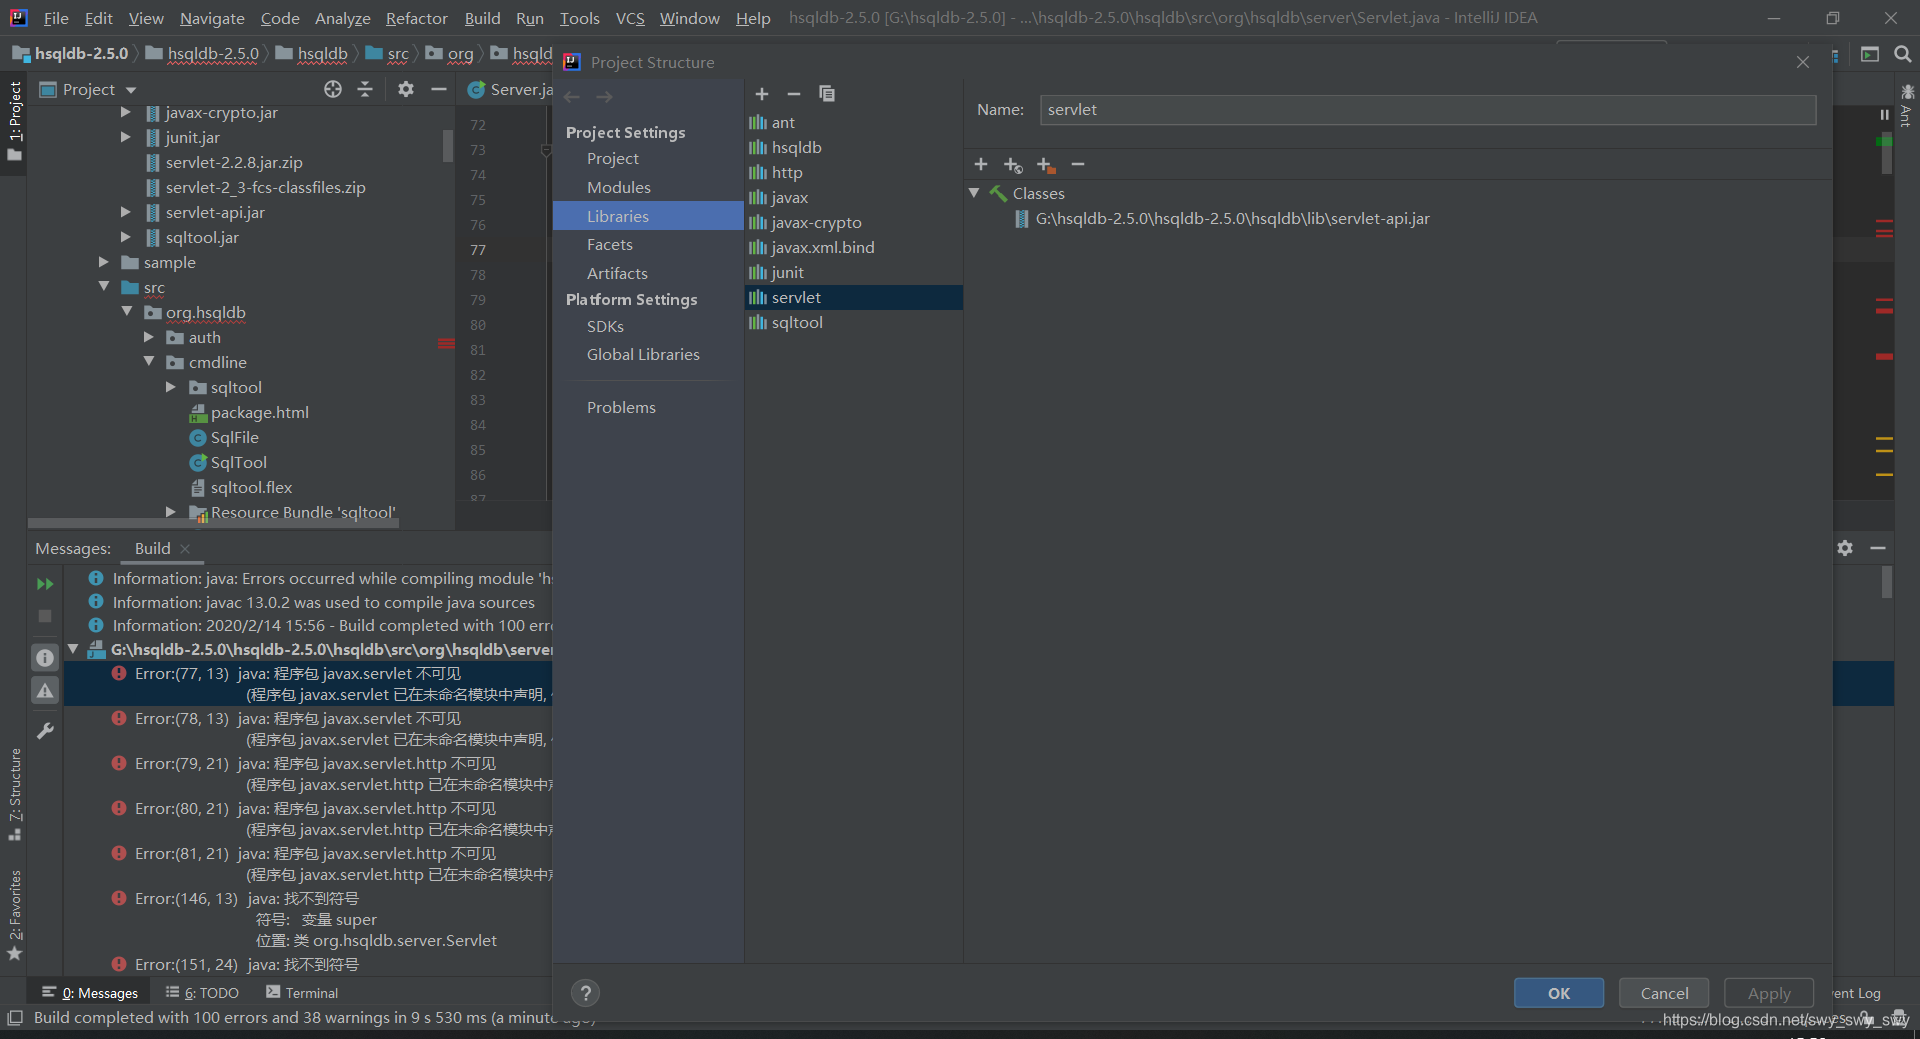
Task: Open Global Libraries settings
Action: click(643, 354)
